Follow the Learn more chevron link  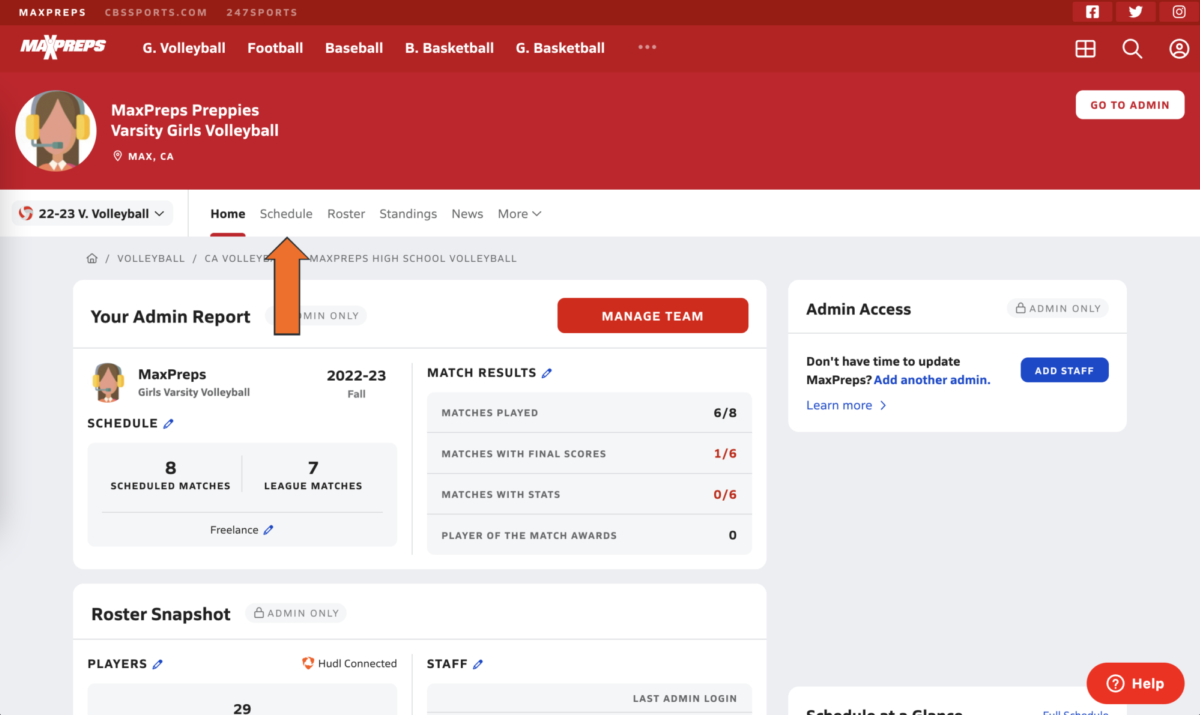click(846, 405)
